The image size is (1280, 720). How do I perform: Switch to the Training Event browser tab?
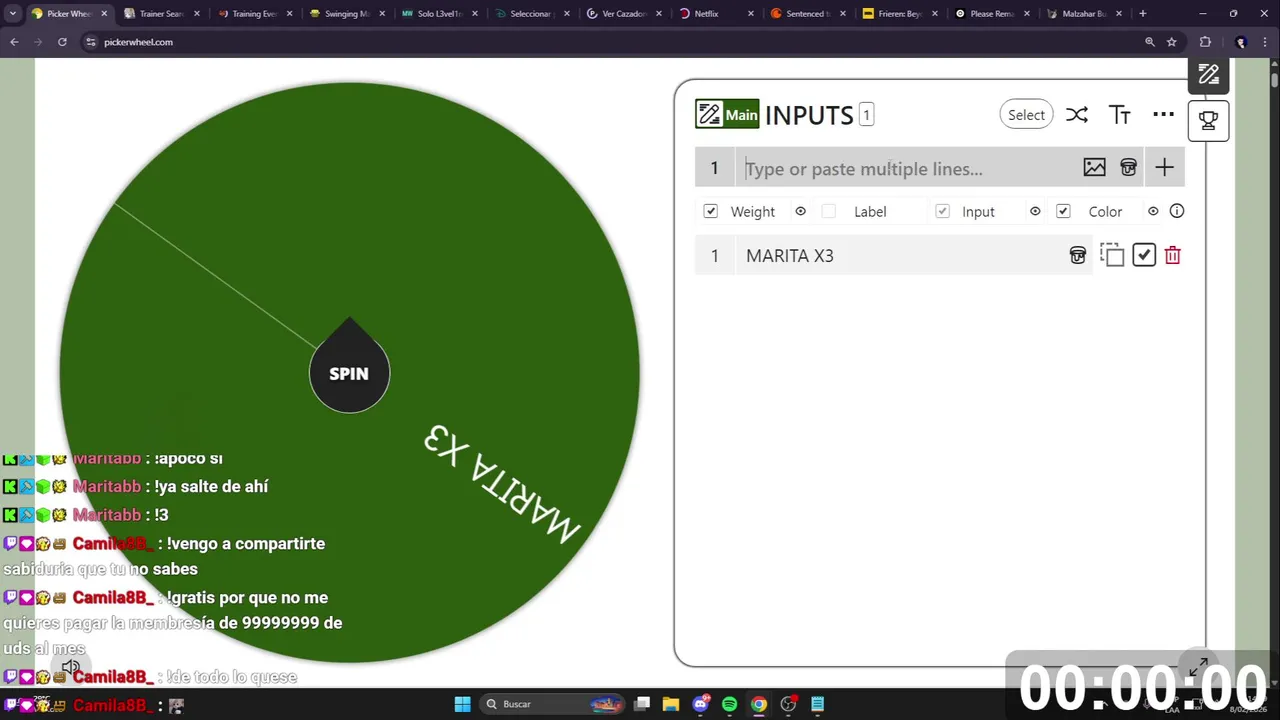(252, 14)
